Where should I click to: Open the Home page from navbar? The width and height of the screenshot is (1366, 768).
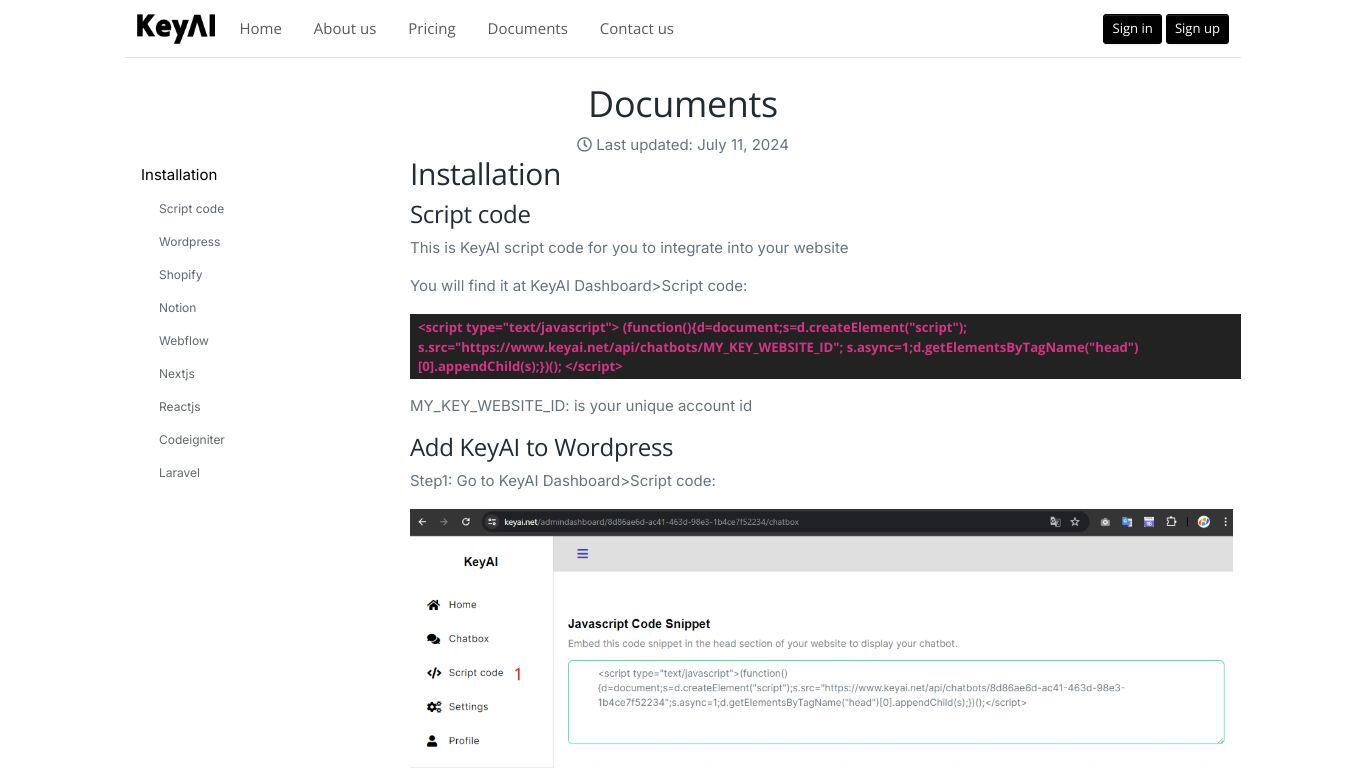[x=260, y=29]
